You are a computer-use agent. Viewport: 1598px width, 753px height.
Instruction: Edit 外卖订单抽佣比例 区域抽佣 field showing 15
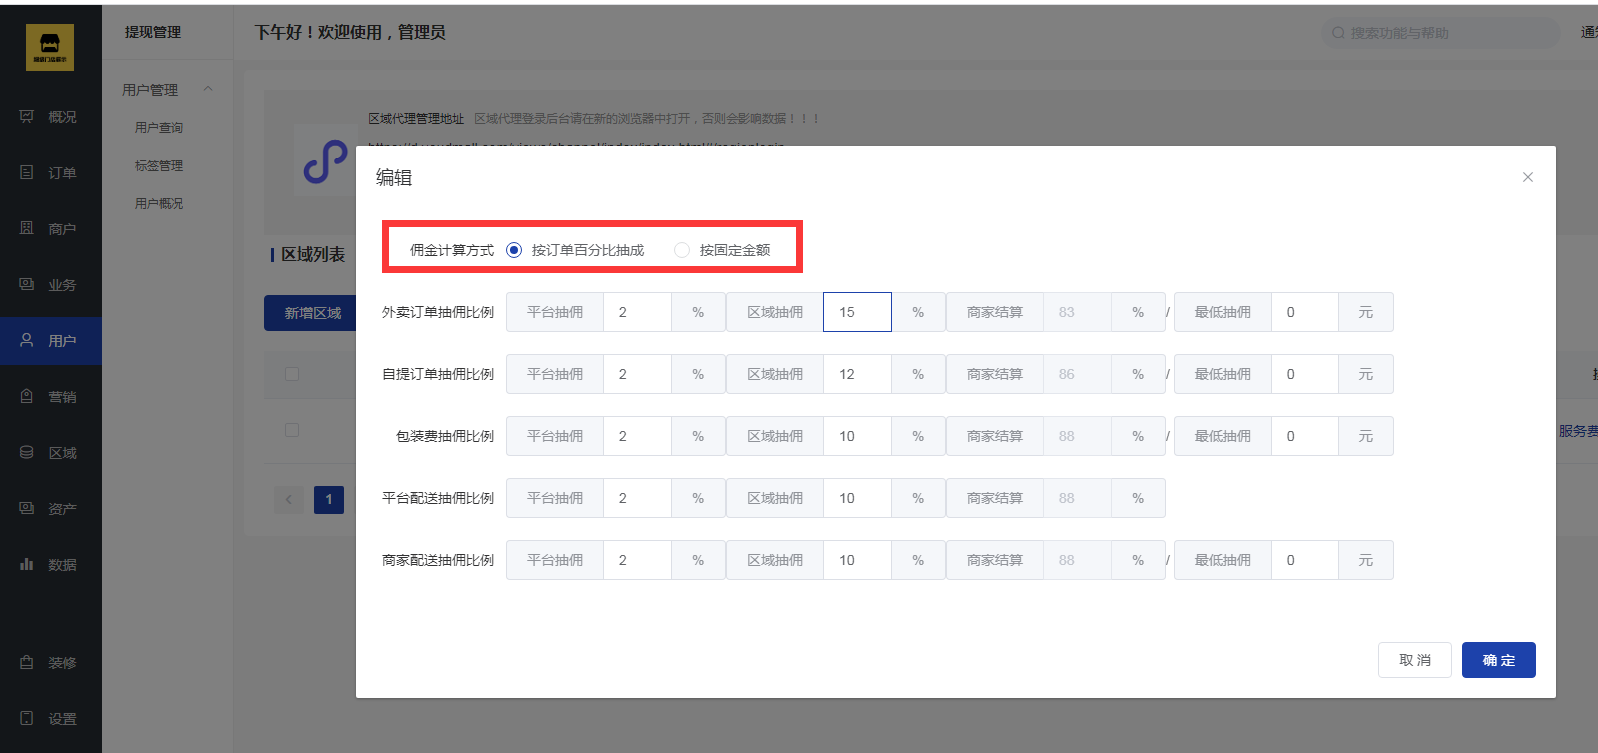click(x=857, y=312)
